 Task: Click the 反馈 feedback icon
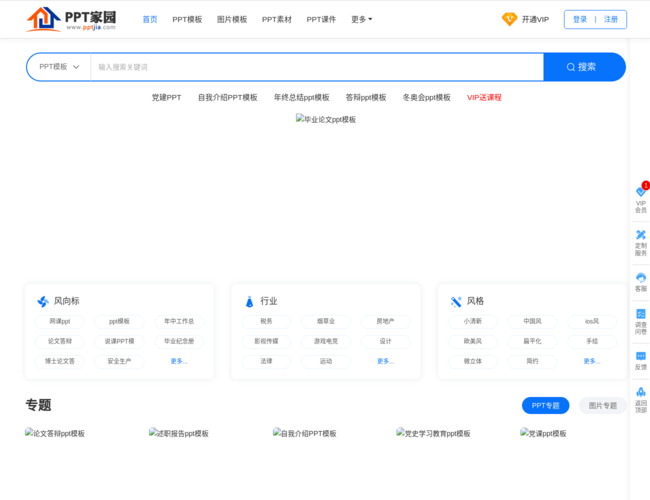click(x=640, y=356)
